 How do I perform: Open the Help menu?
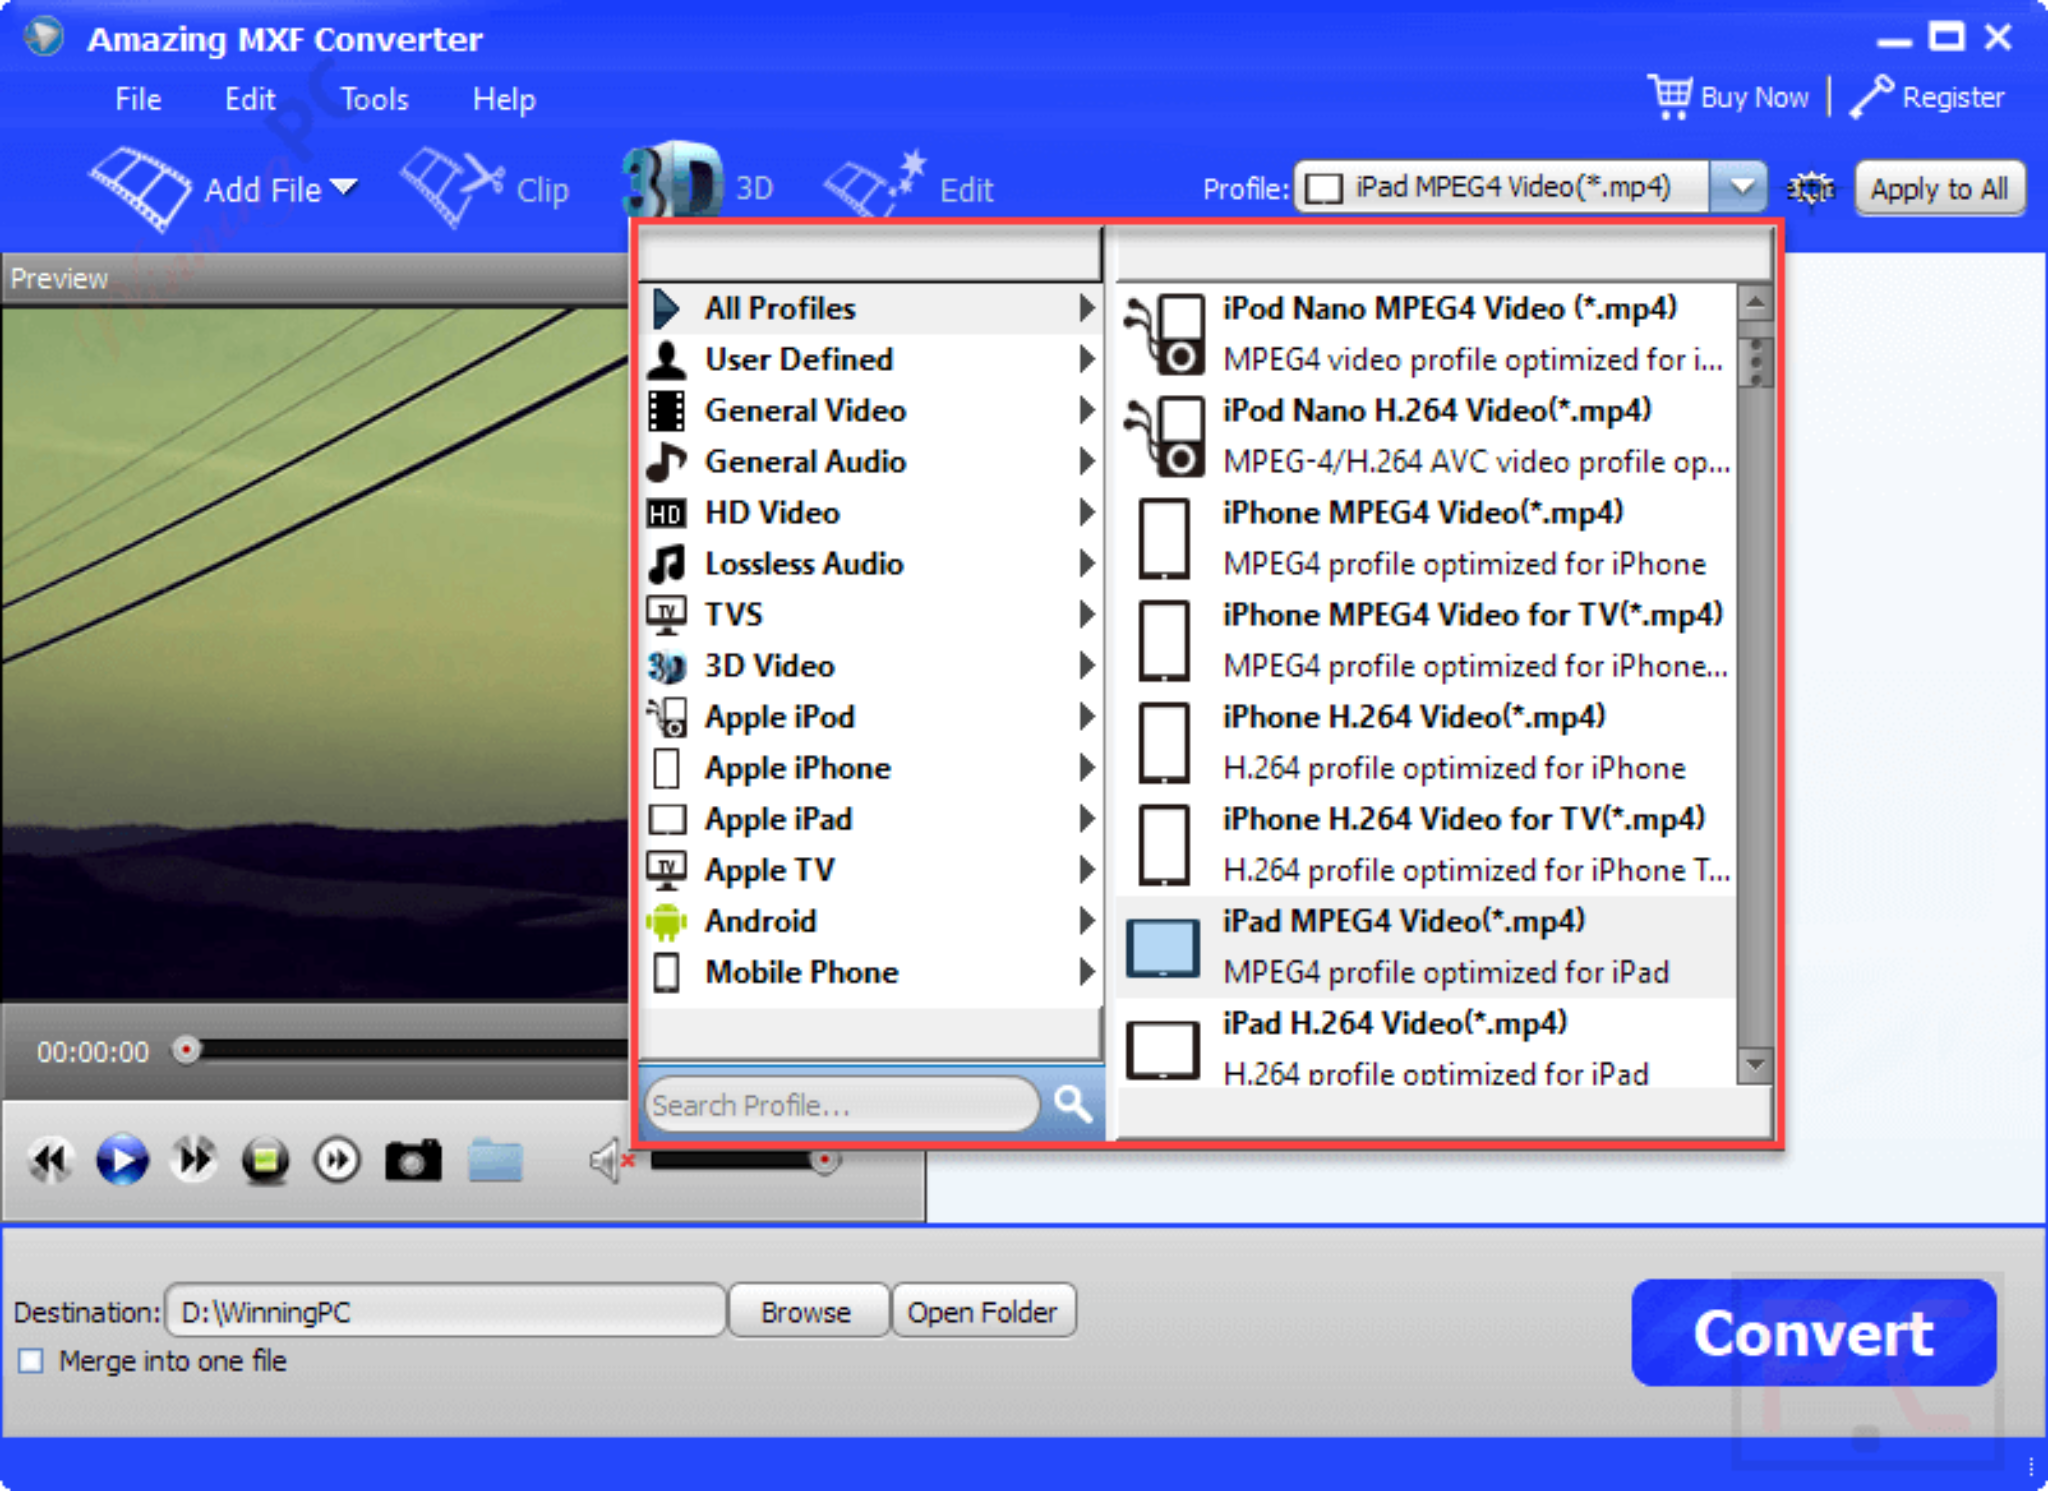pos(504,99)
